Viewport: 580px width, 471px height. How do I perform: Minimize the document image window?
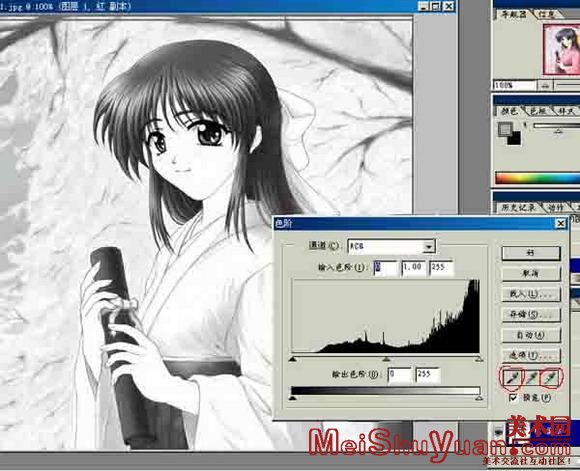[x=424, y=6]
